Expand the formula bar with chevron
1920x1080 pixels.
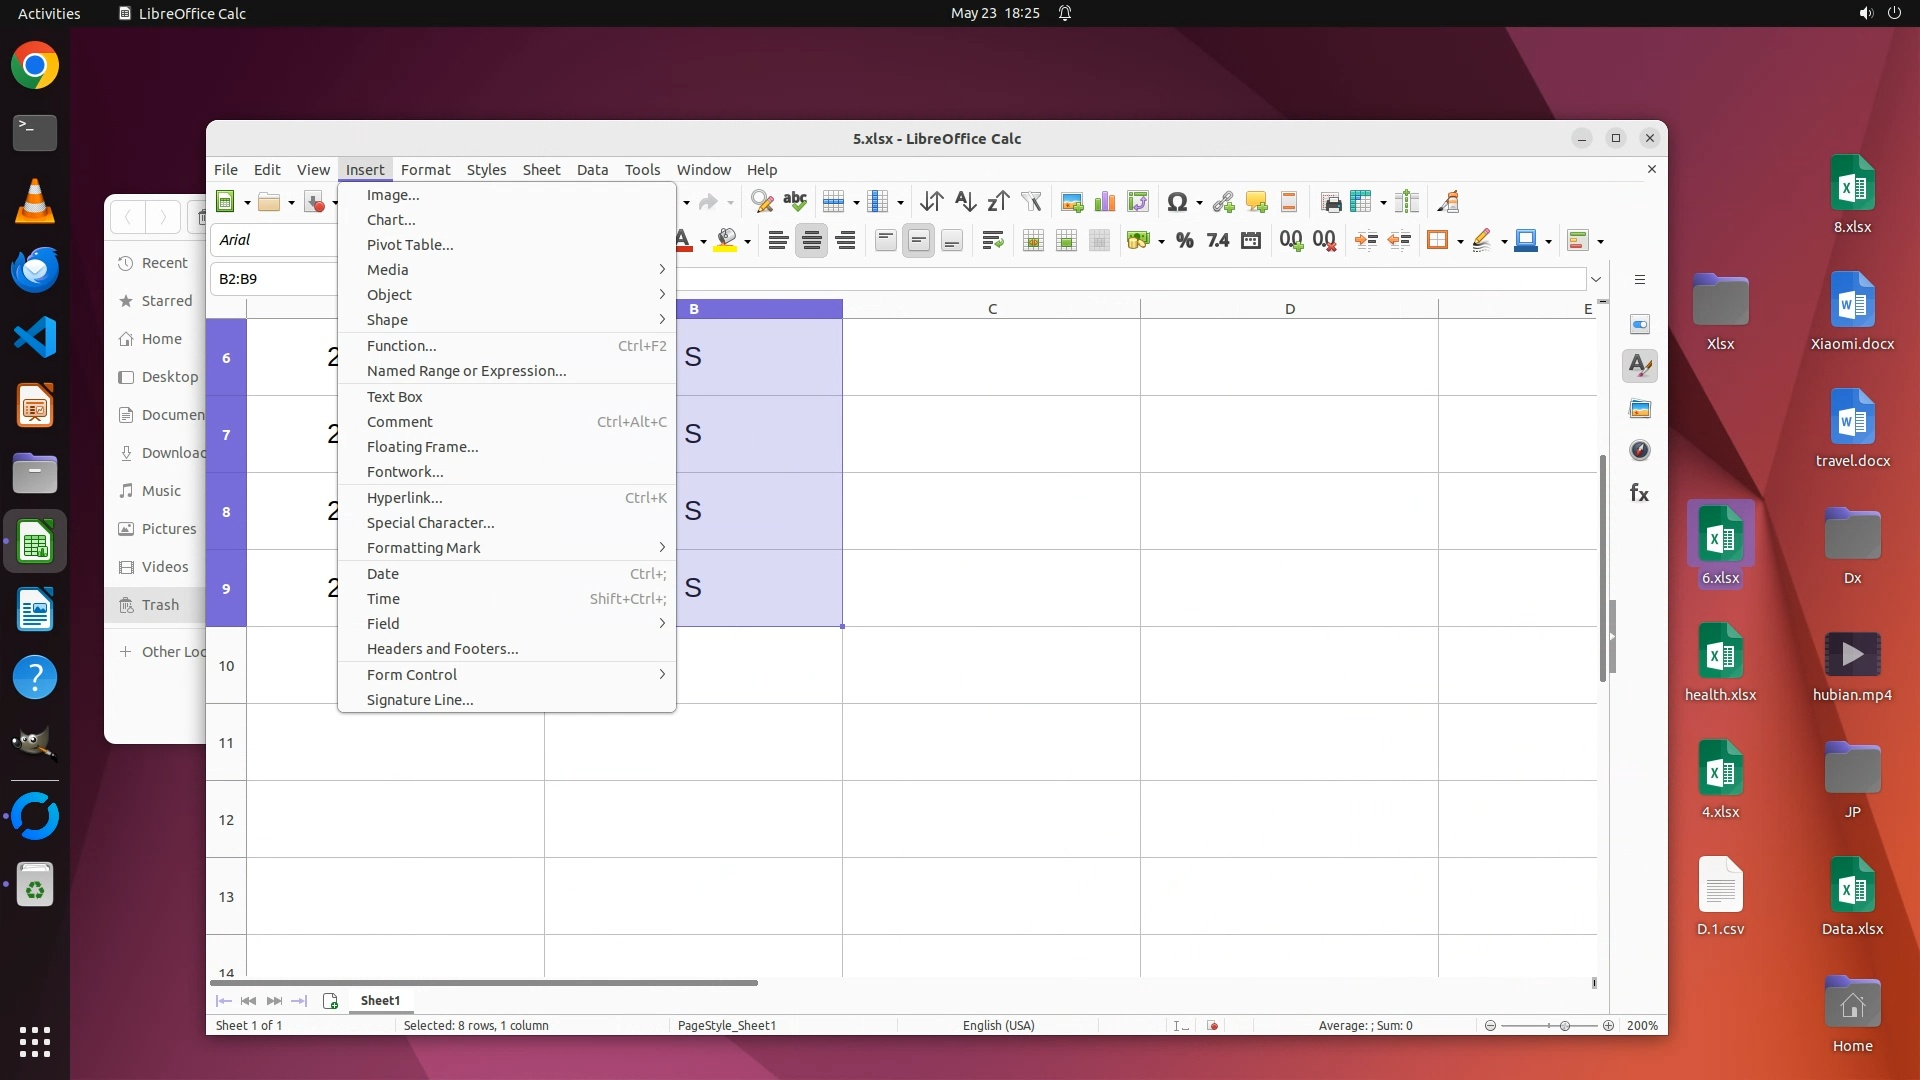[x=1596, y=279]
